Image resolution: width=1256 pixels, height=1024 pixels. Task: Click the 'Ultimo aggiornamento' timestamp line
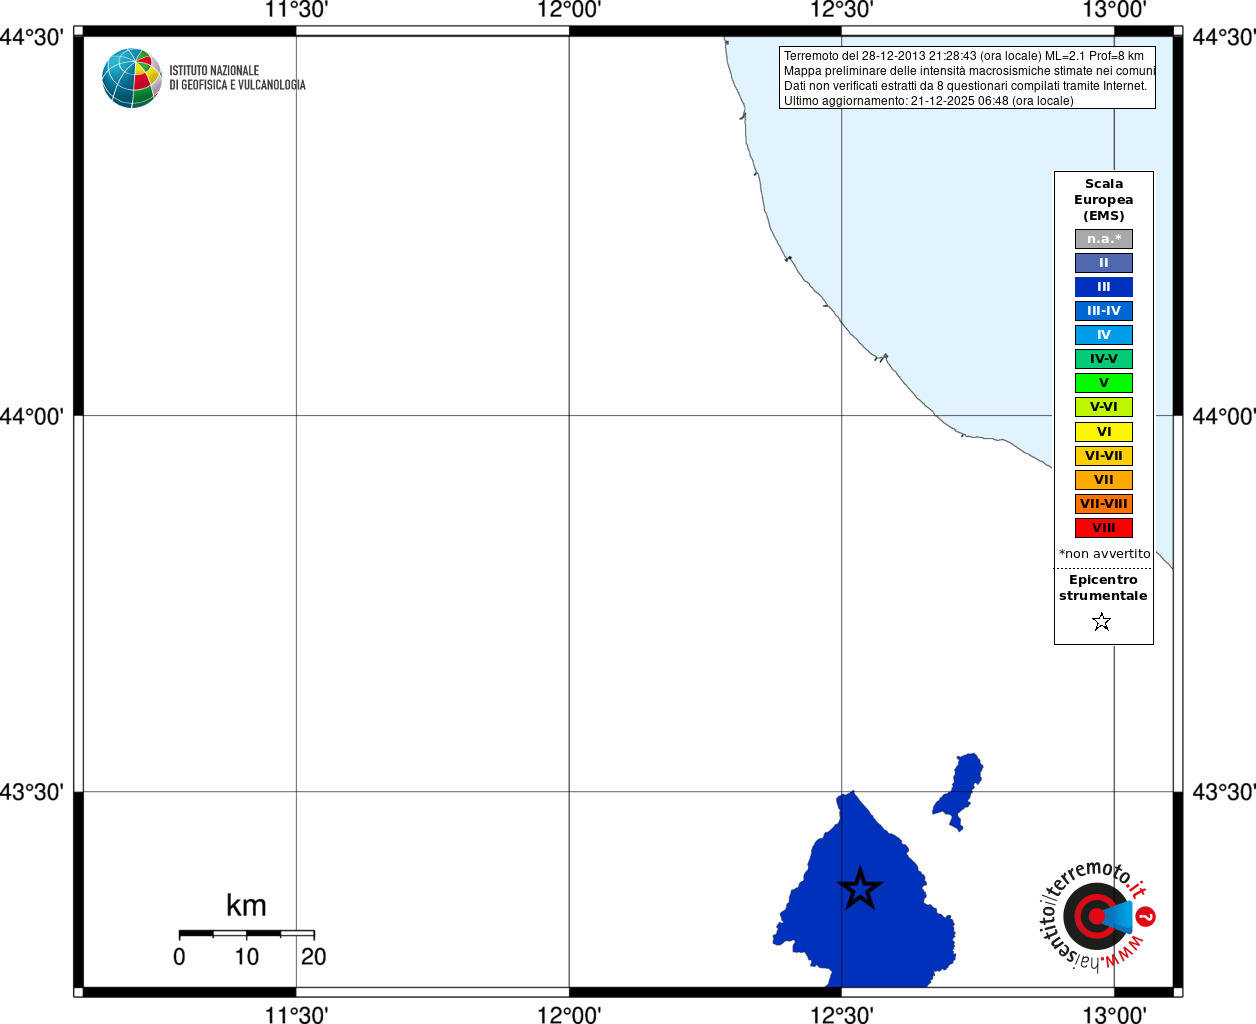929,101
